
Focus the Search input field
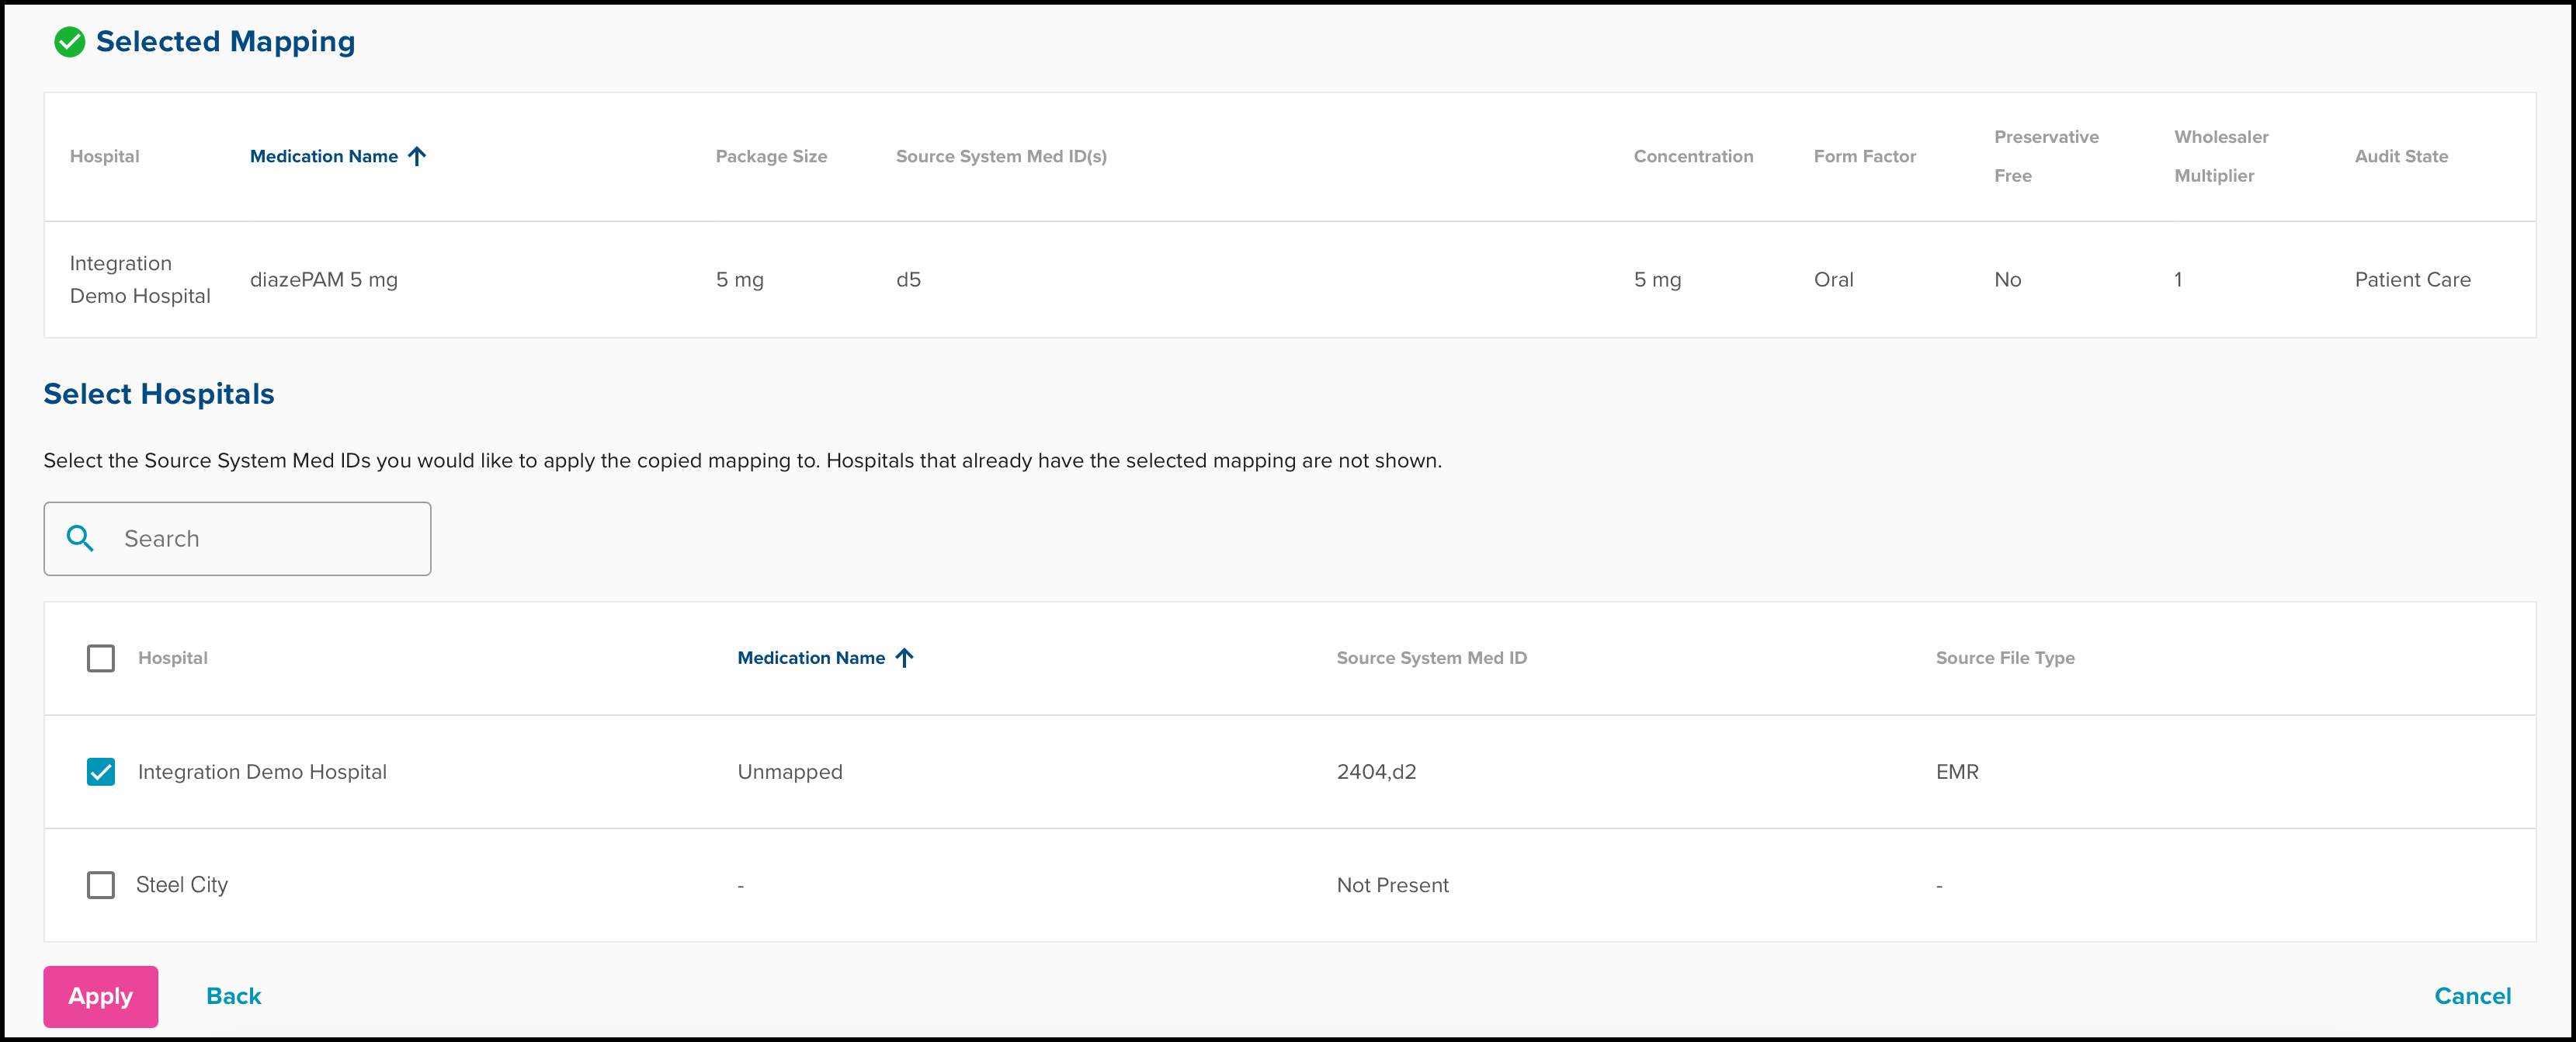(x=265, y=539)
